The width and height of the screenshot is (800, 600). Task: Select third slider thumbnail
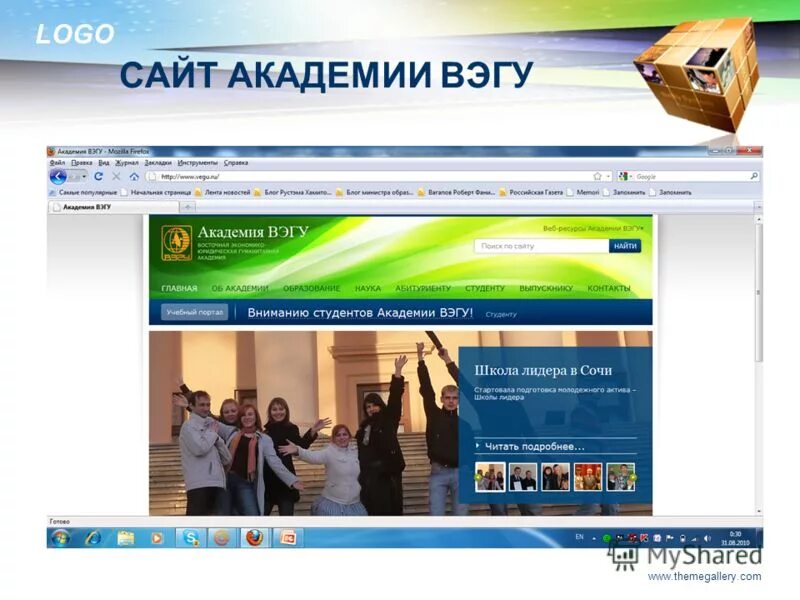(x=556, y=477)
